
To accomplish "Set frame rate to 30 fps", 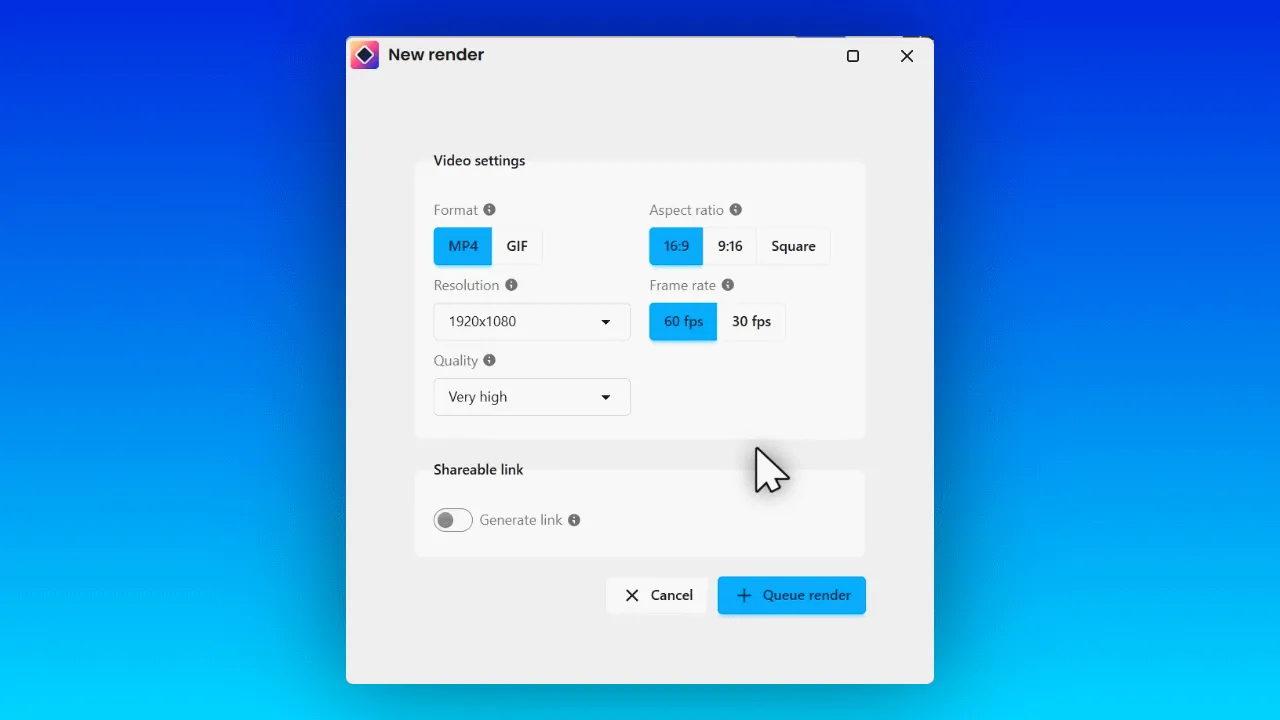I will tap(751, 322).
